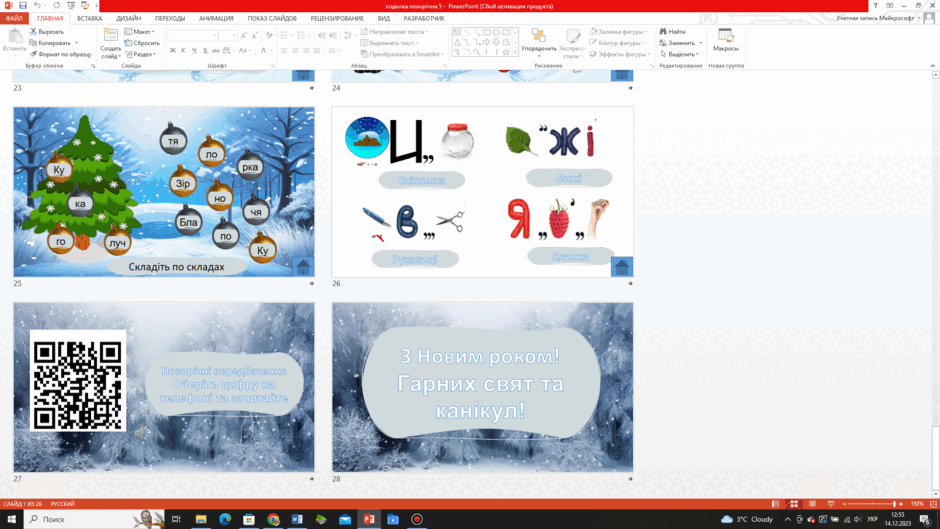Expand the Макет layout dropdown
The image size is (940, 529).
click(x=140, y=31)
